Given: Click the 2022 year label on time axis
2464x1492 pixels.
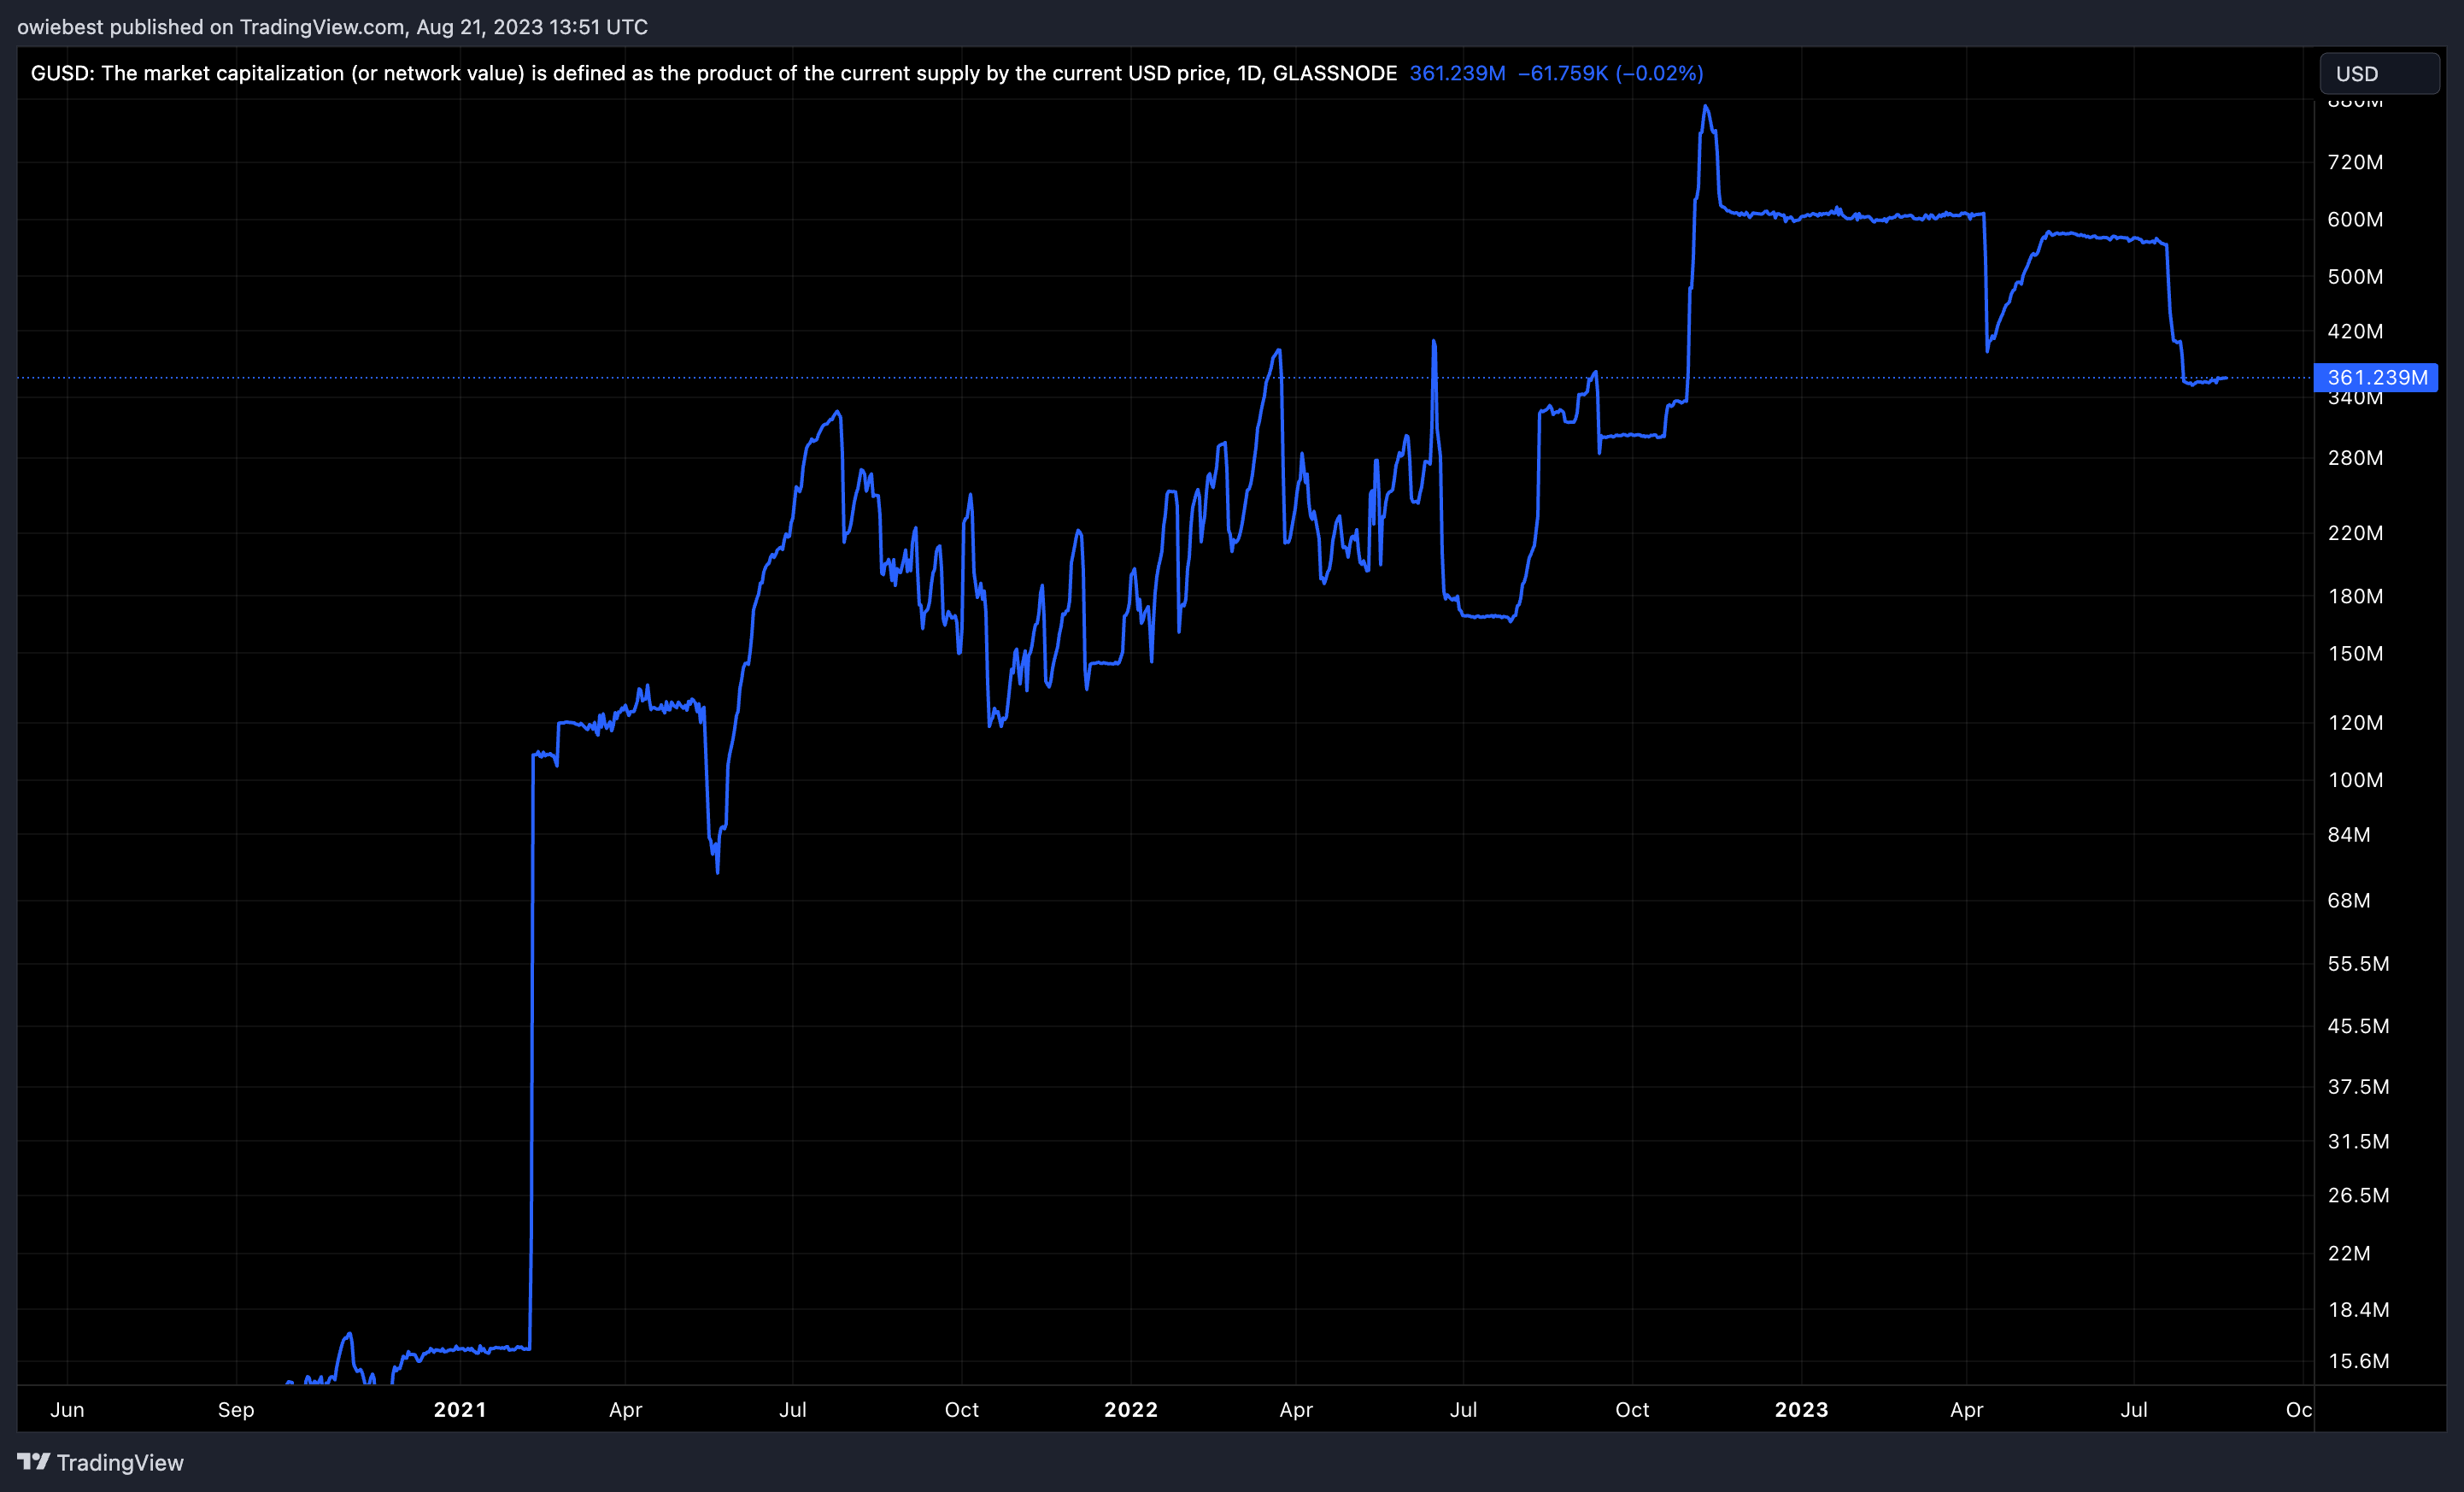Looking at the screenshot, I should click(x=1131, y=1410).
